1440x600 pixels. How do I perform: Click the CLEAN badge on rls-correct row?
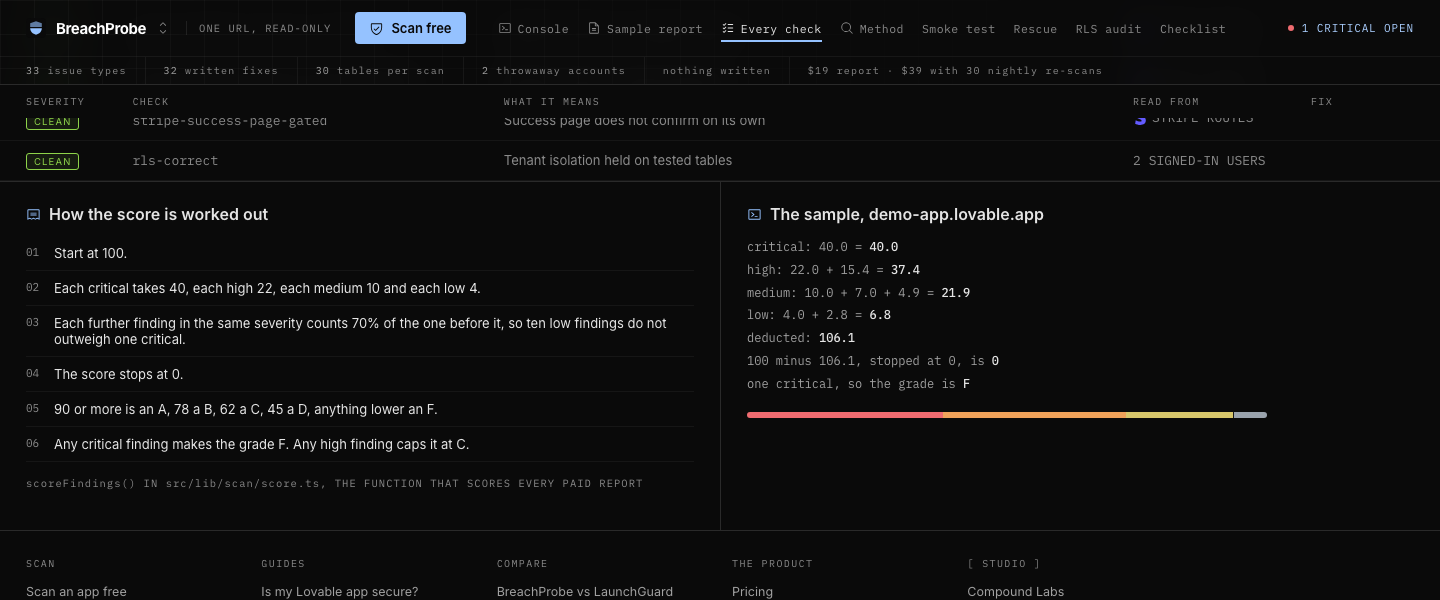click(52, 161)
